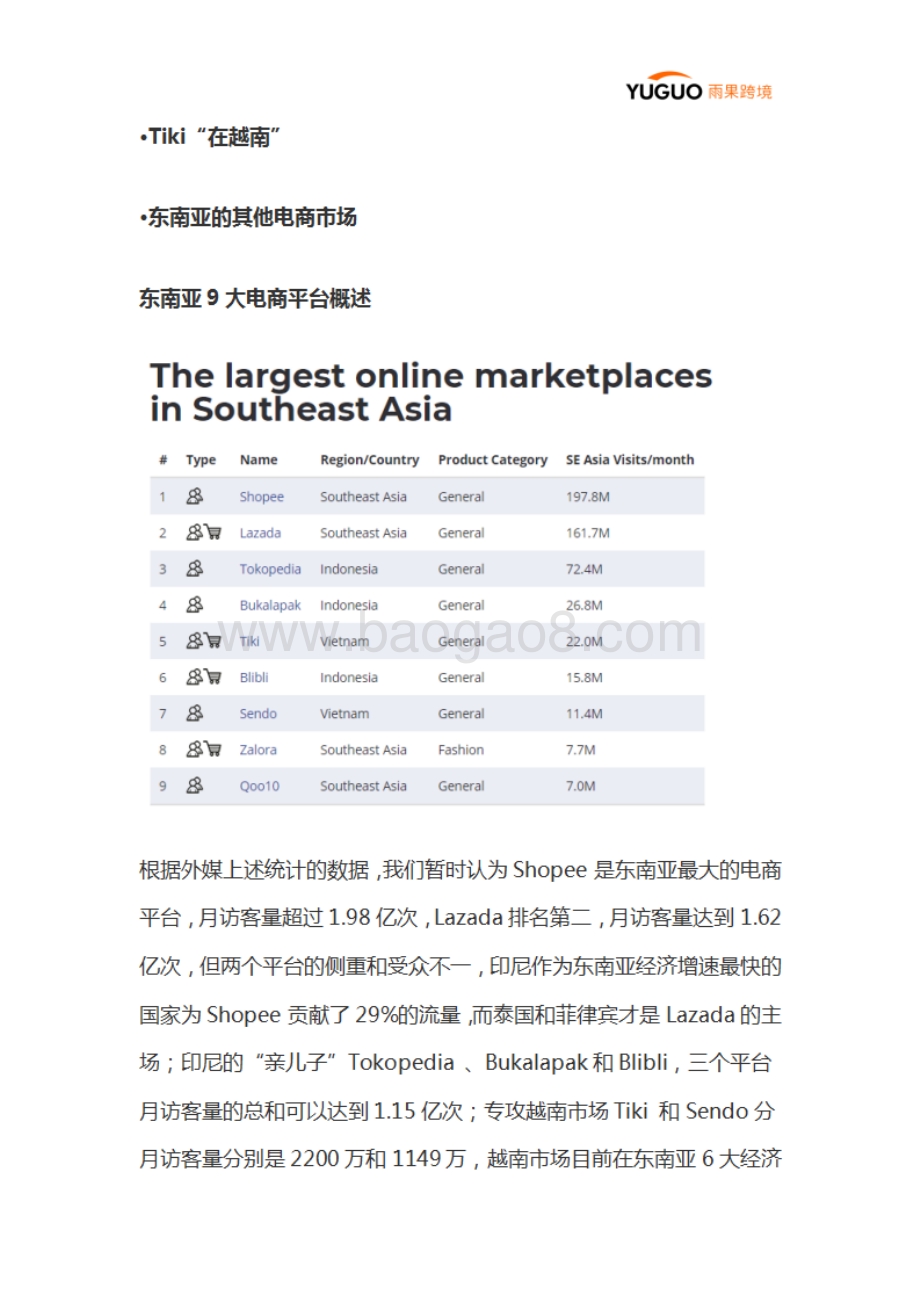Screen dimensions: 920x1302
Task: Click the 'SE Asia Visits/month' column header
Action: coord(630,460)
